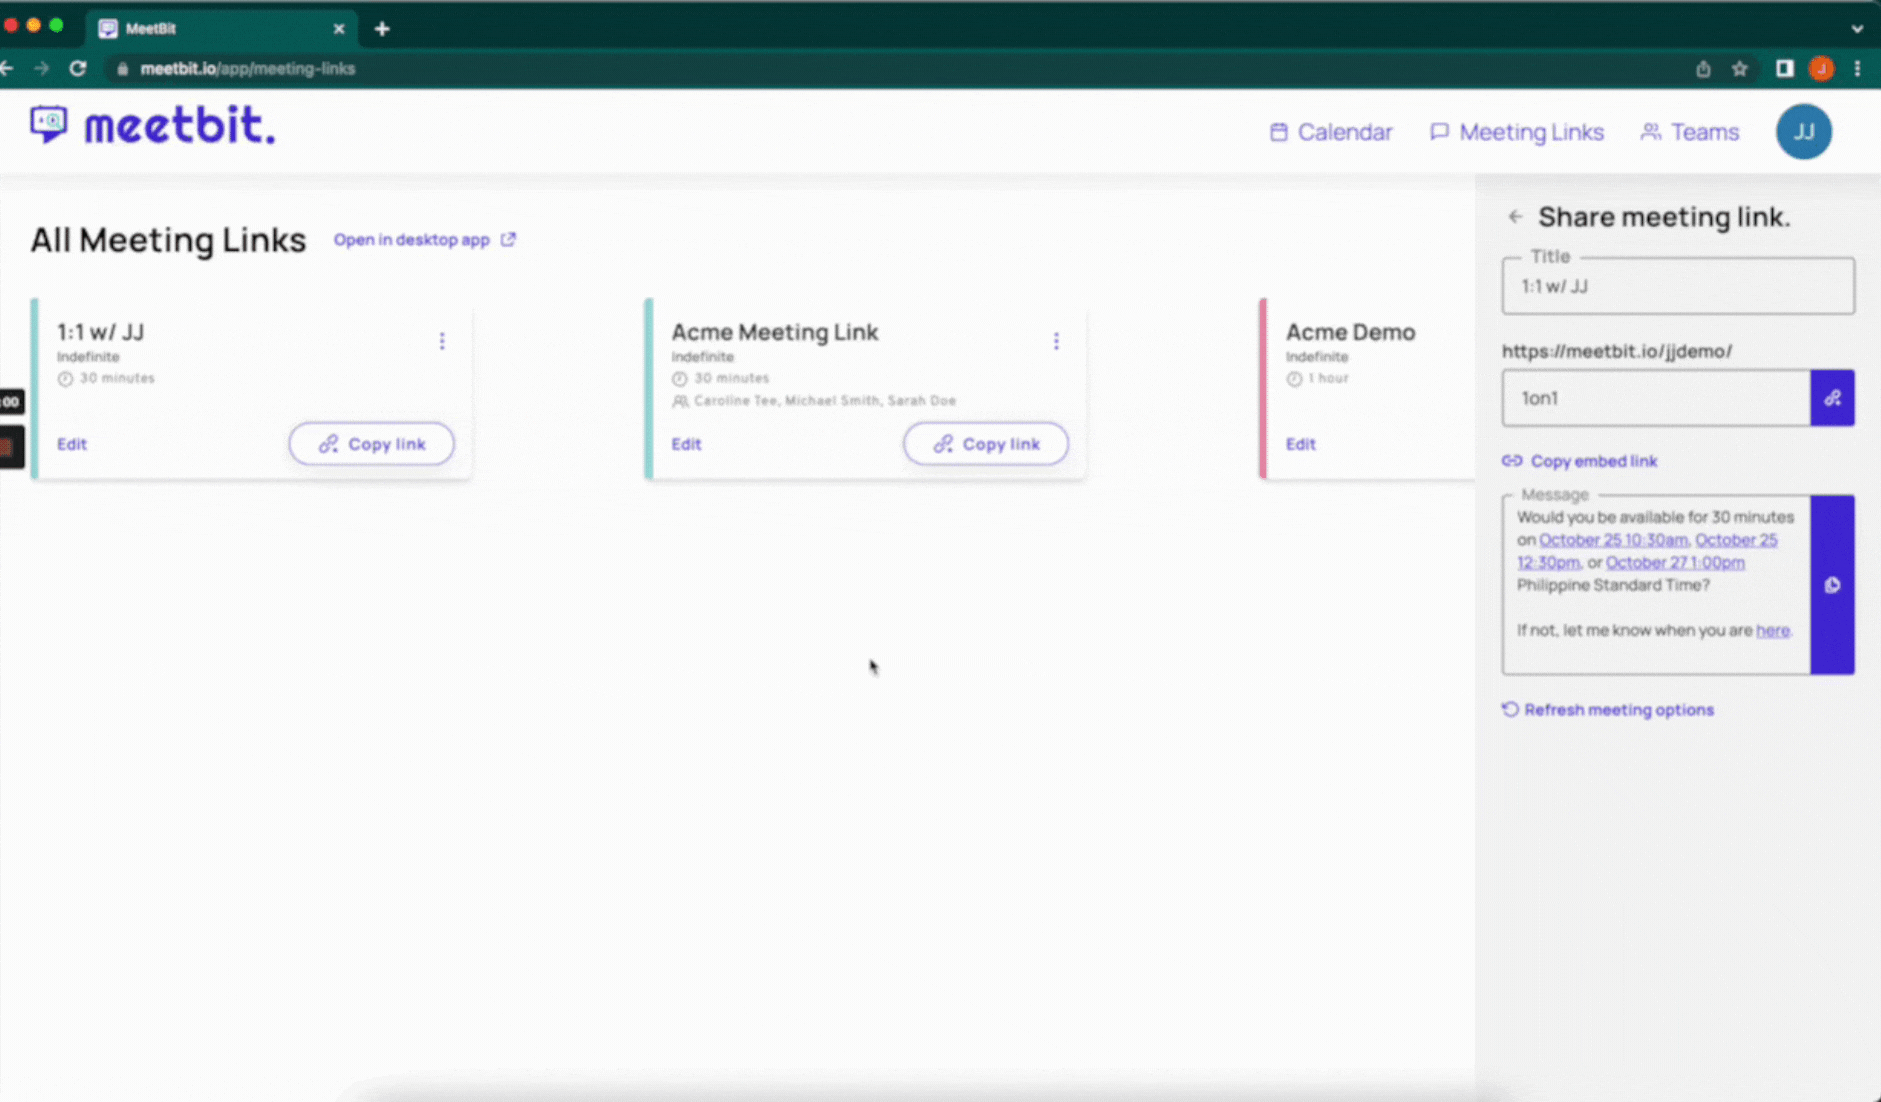The height and width of the screenshot is (1102, 1881).
Task: Click the here link in the message
Action: click(1773, 630)
